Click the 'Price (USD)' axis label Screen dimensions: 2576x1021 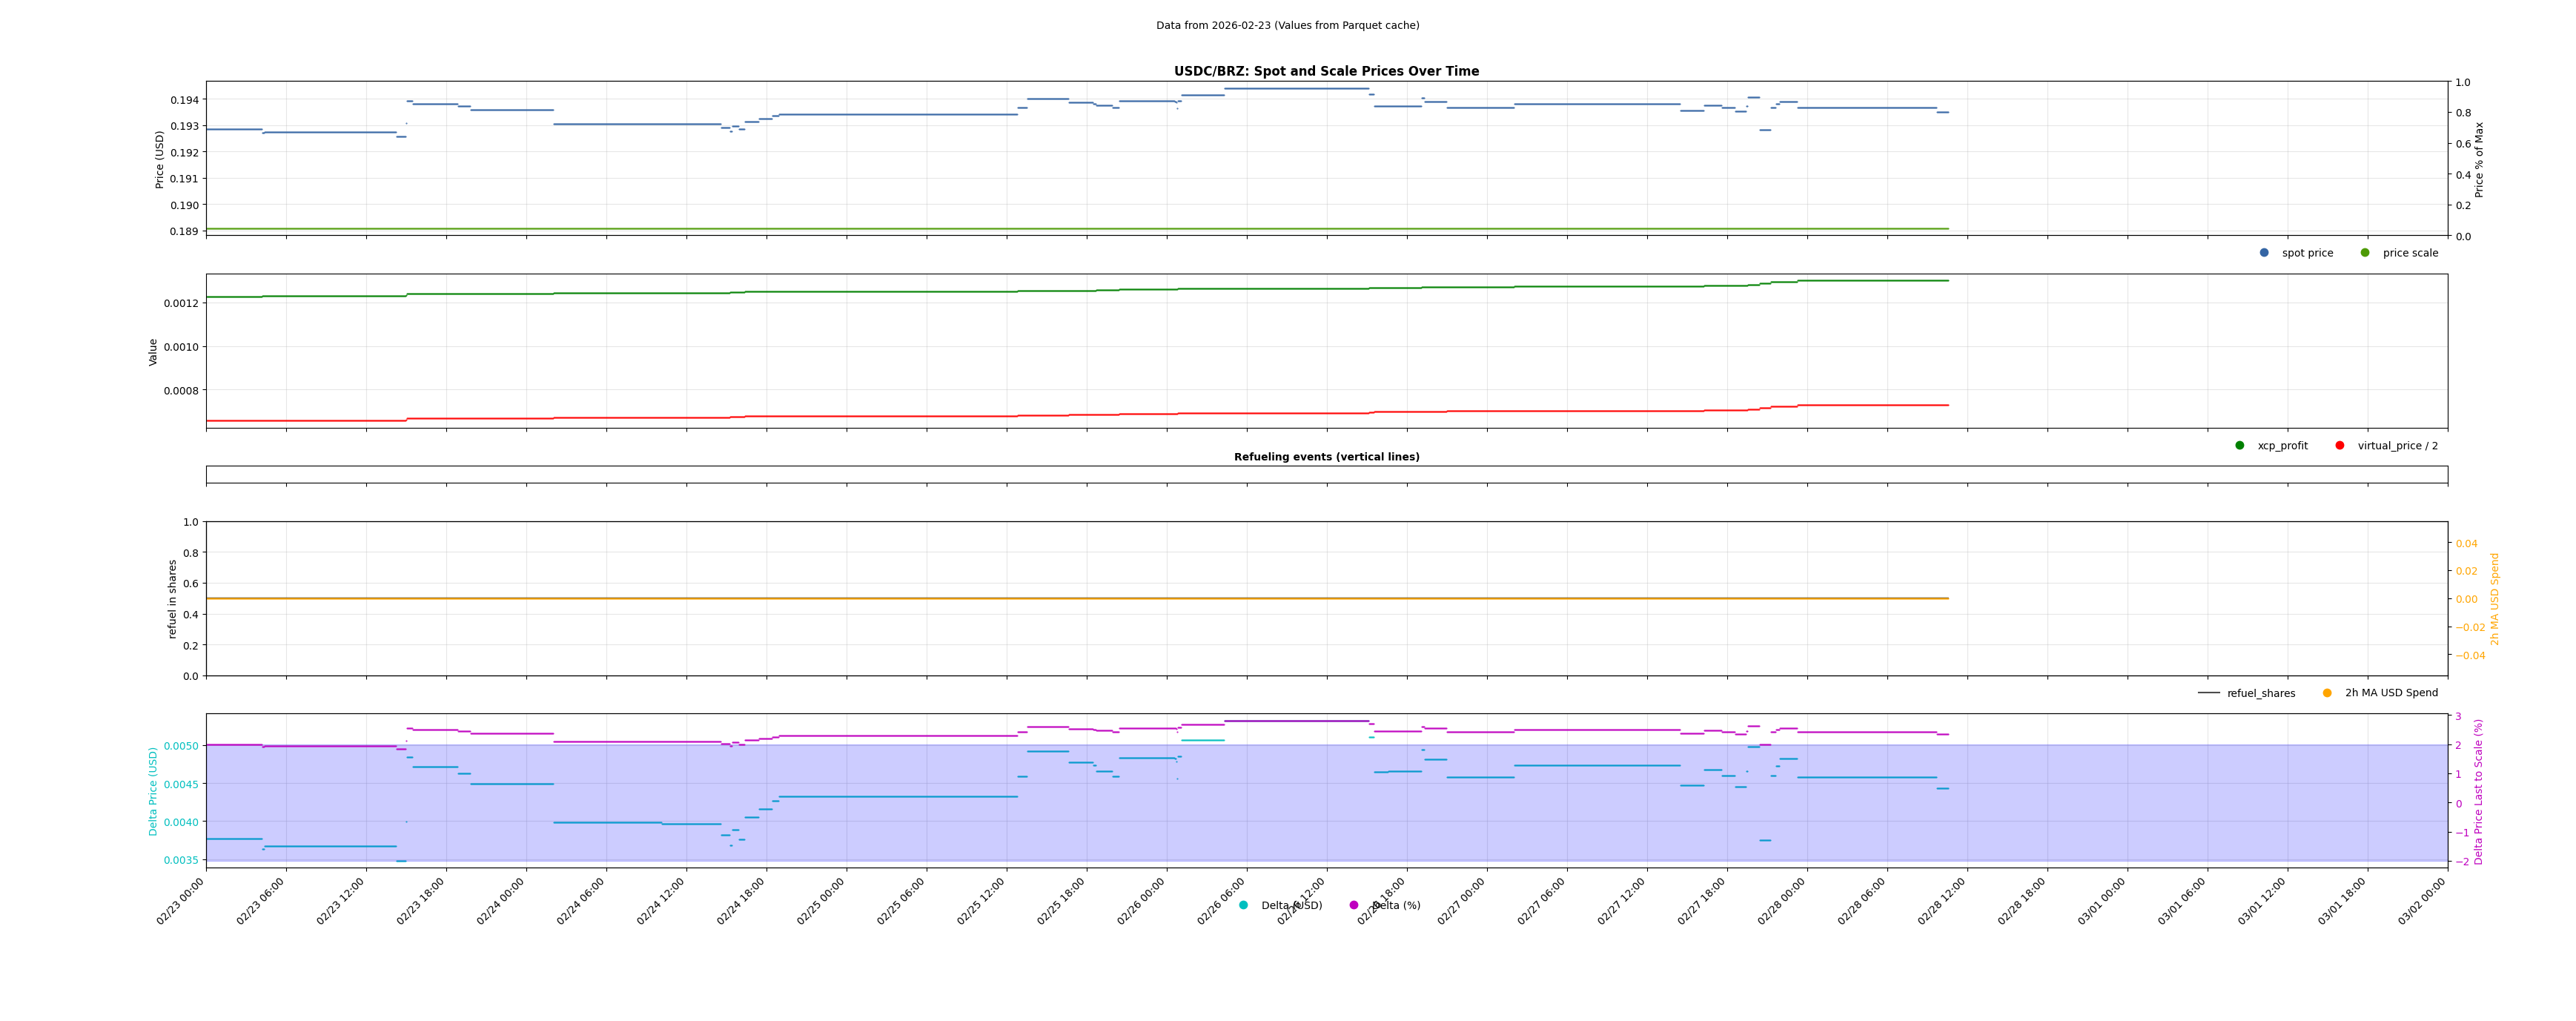160,159
